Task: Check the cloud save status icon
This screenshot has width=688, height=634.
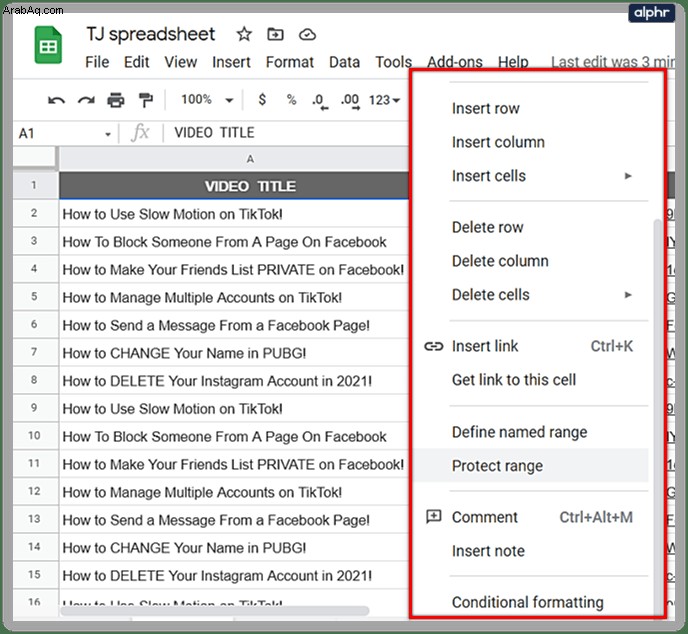Action: click(x=307, y=35)
